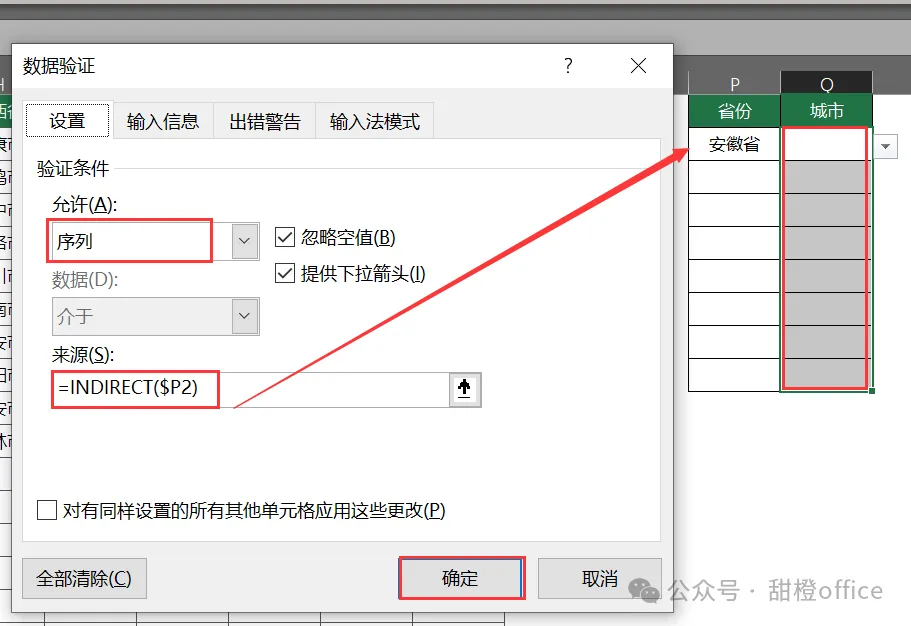Expand the 允许 dropdown showing 序列

click(x=245, y=241)
